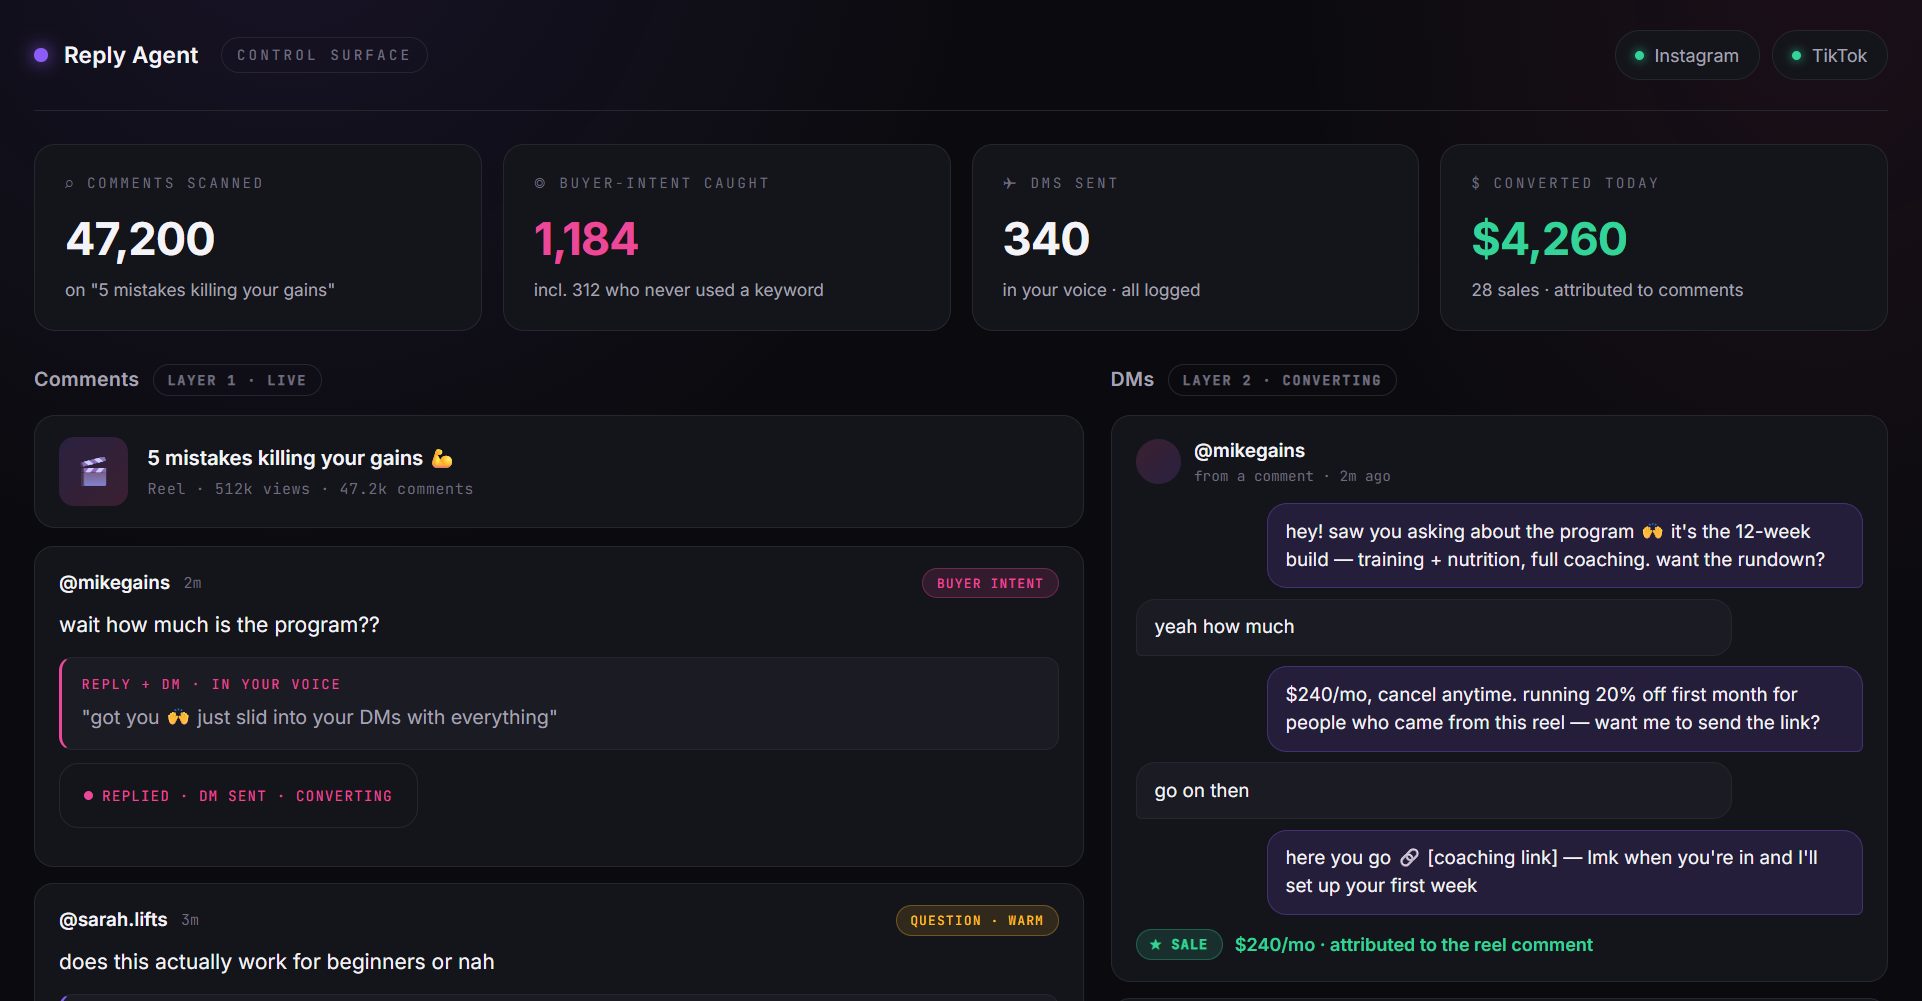Click the magnifier icon beside Comments Scanned
The image size is (1922, 1001).
click(69, 183)
